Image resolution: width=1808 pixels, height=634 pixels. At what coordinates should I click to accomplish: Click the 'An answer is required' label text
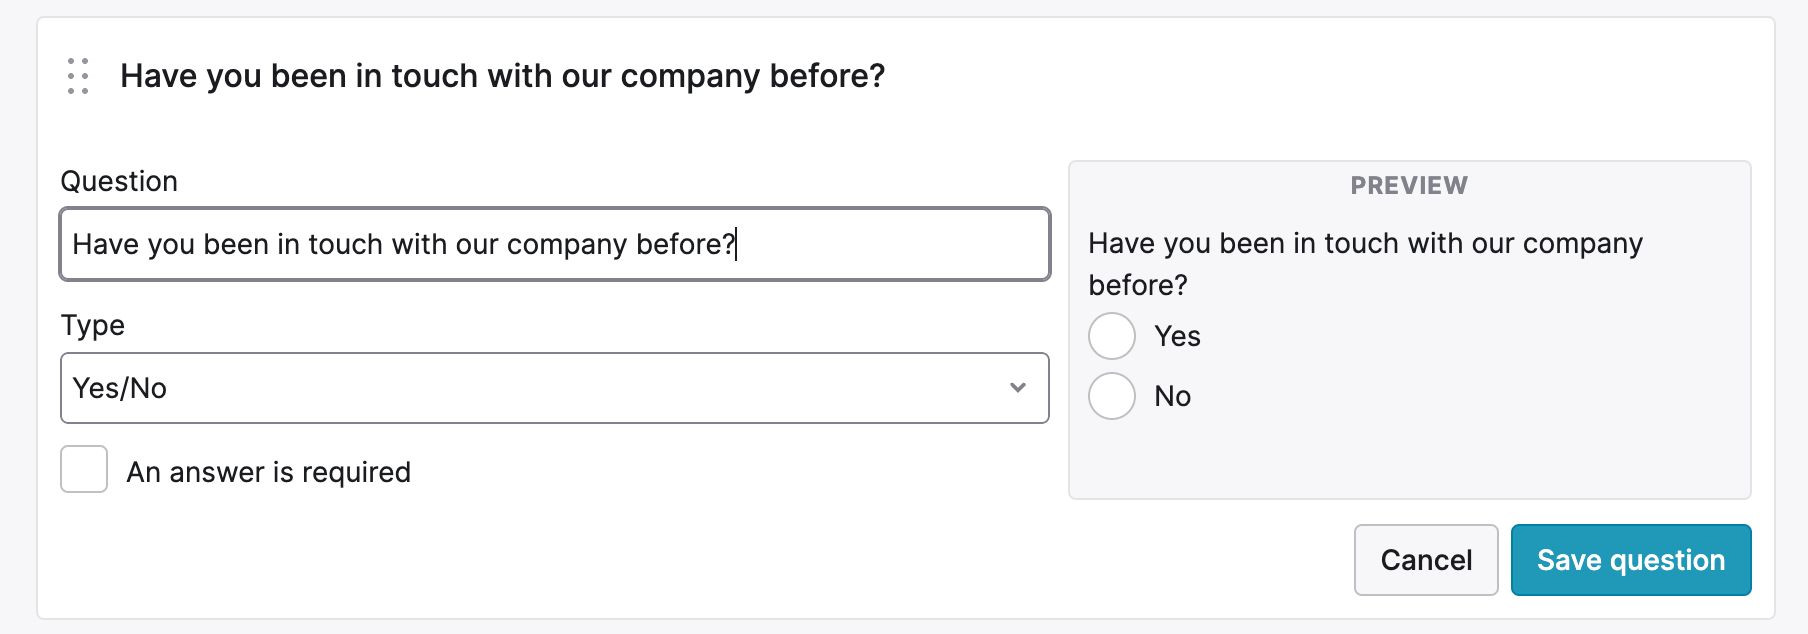tap(269, 472)
